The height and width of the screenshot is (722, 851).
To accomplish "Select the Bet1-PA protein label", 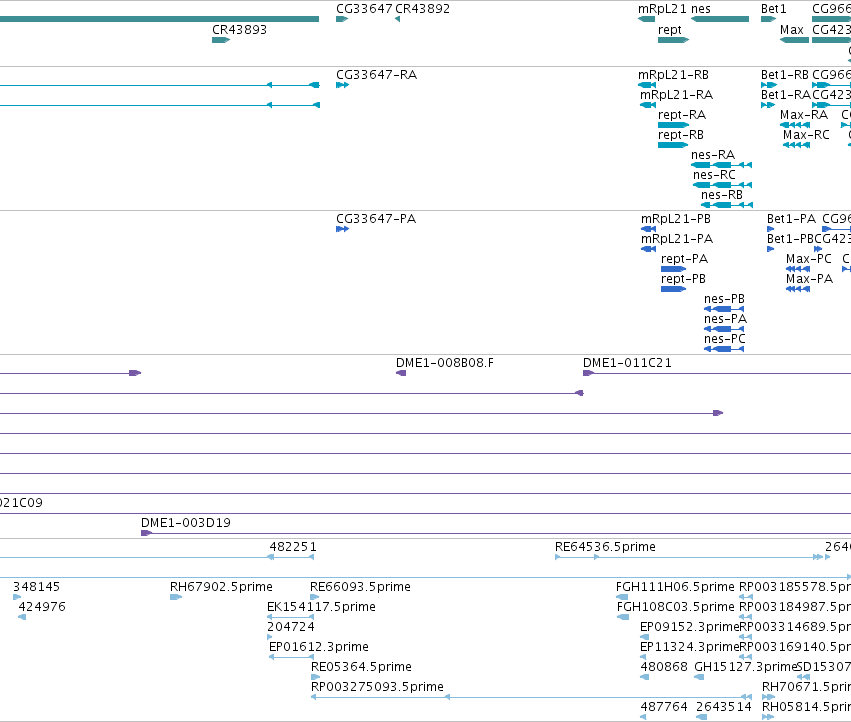I will [x=791, y=219].
